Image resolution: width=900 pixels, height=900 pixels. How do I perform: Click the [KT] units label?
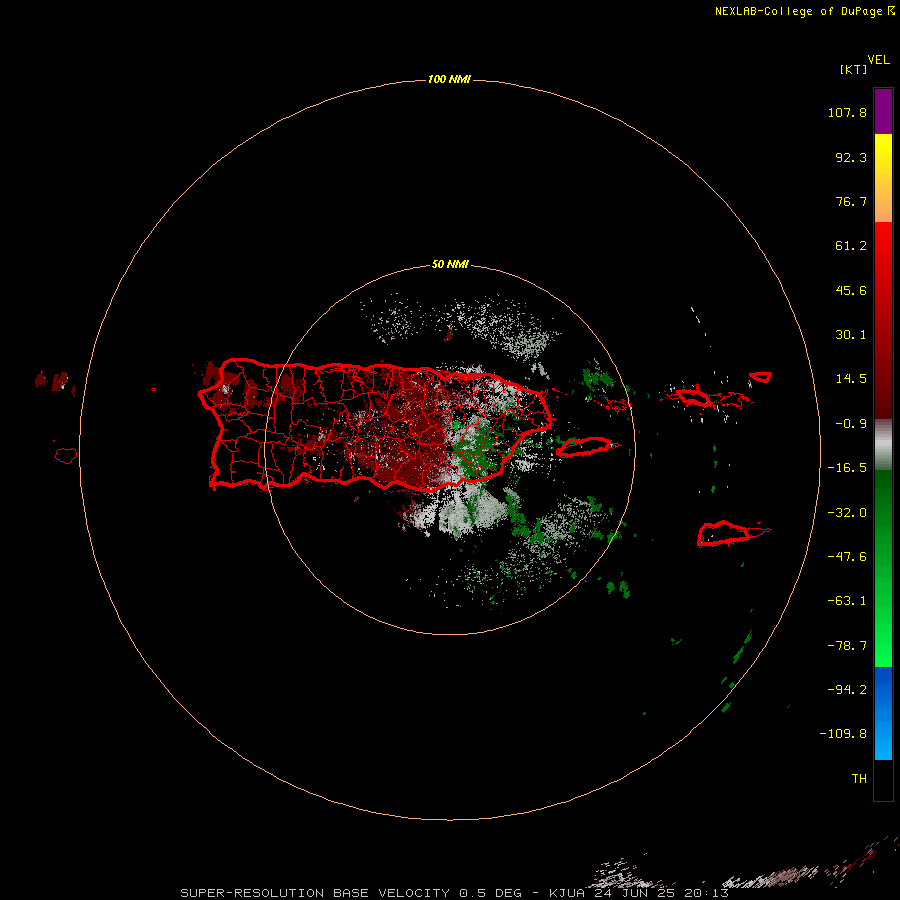[854, 69]
